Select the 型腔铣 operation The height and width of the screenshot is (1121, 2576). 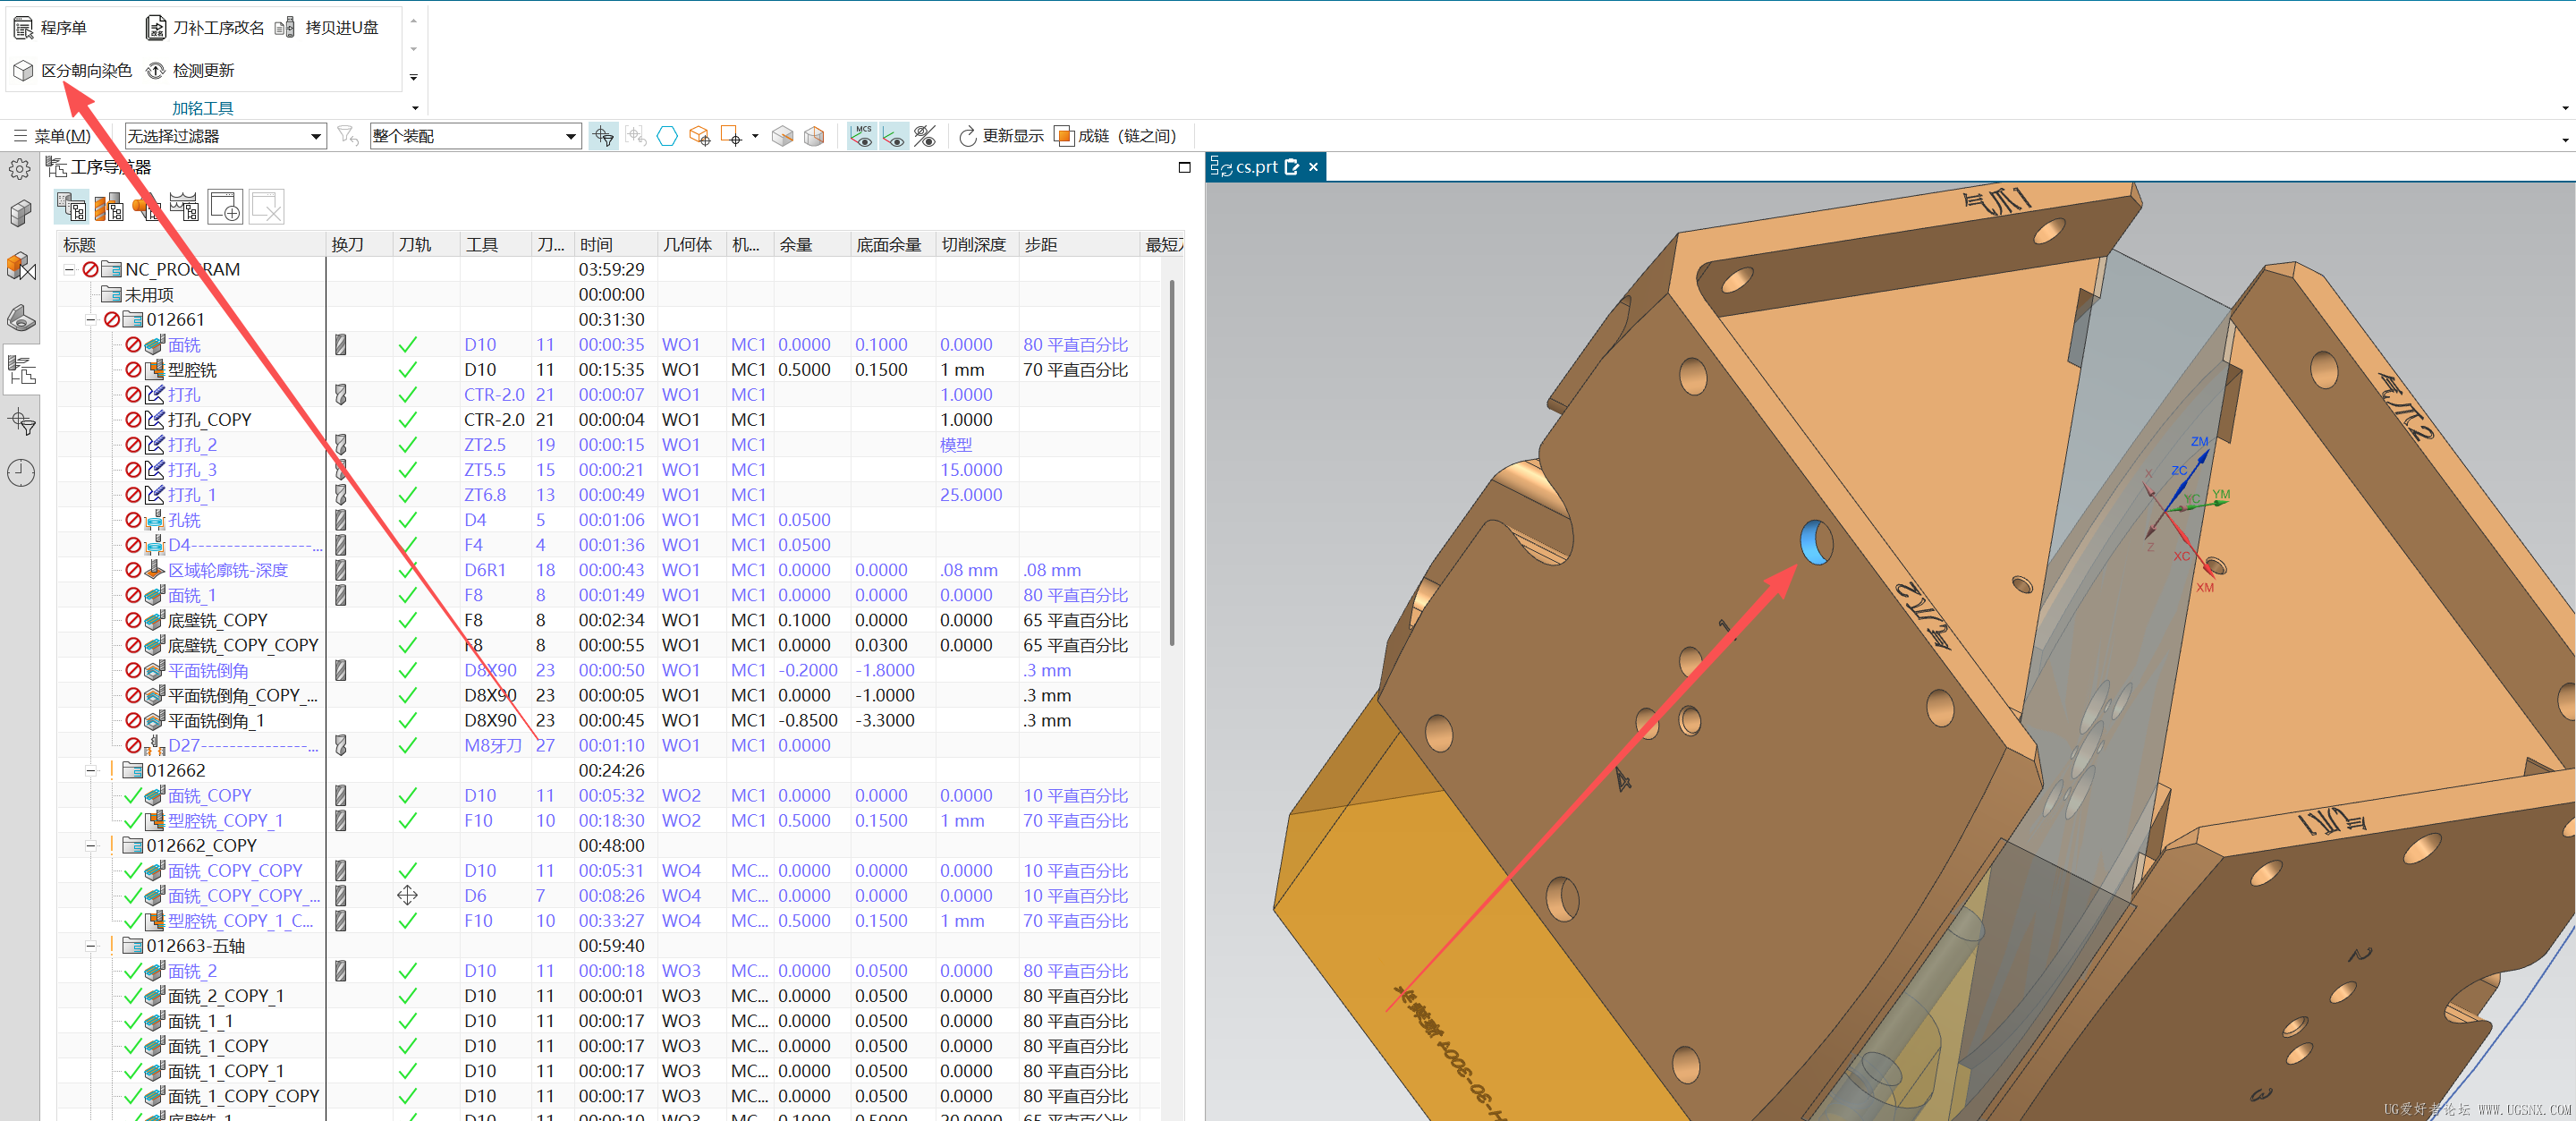click(192, 370)
